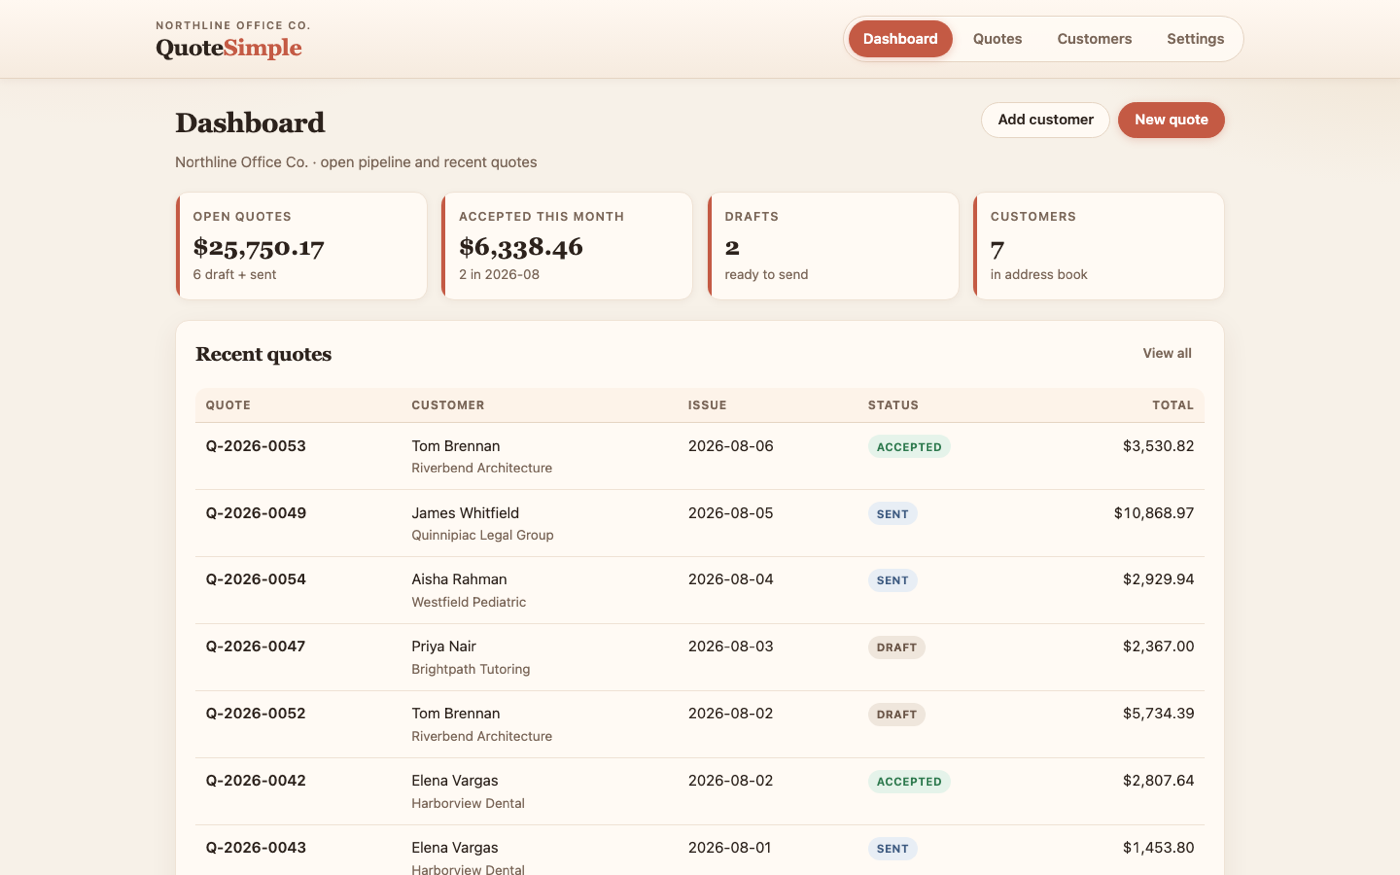Click the Add customer button

1045,120
